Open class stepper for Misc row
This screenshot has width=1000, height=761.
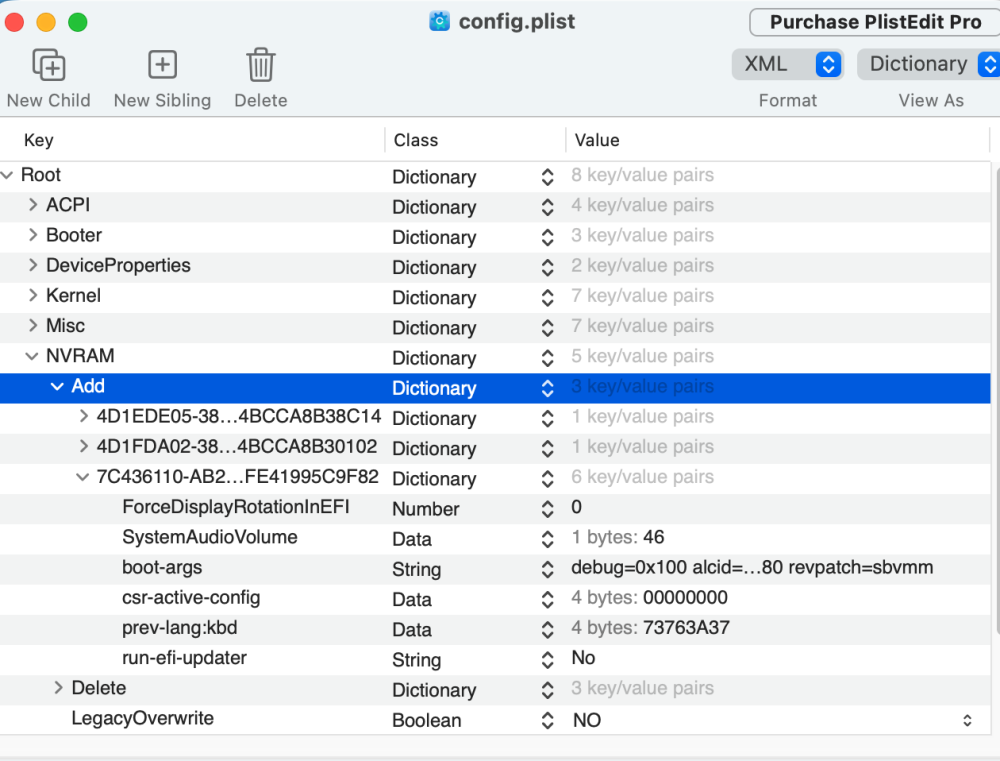click(x=547, y=328)
